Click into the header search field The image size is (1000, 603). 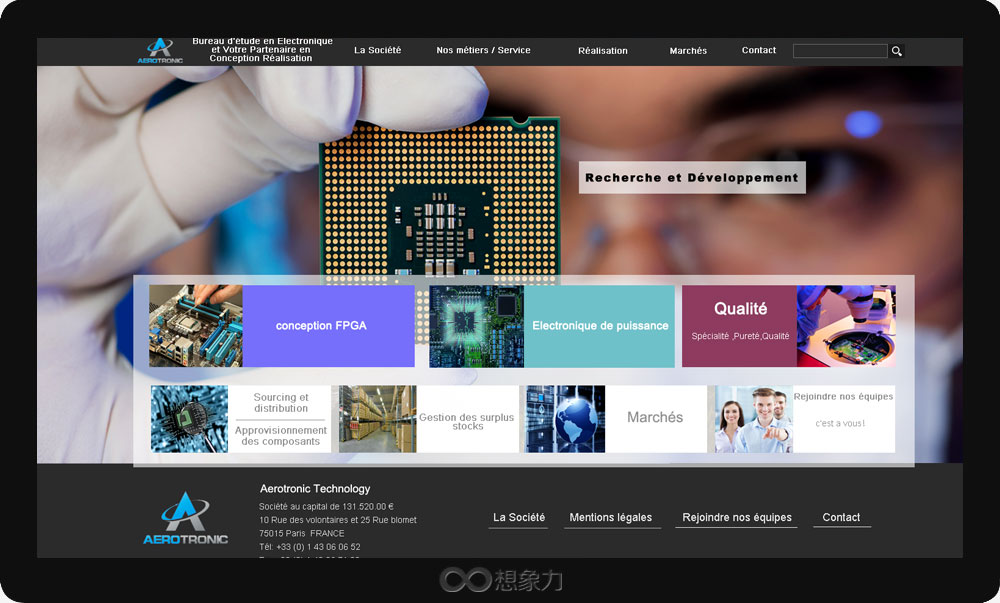point(839,51)
